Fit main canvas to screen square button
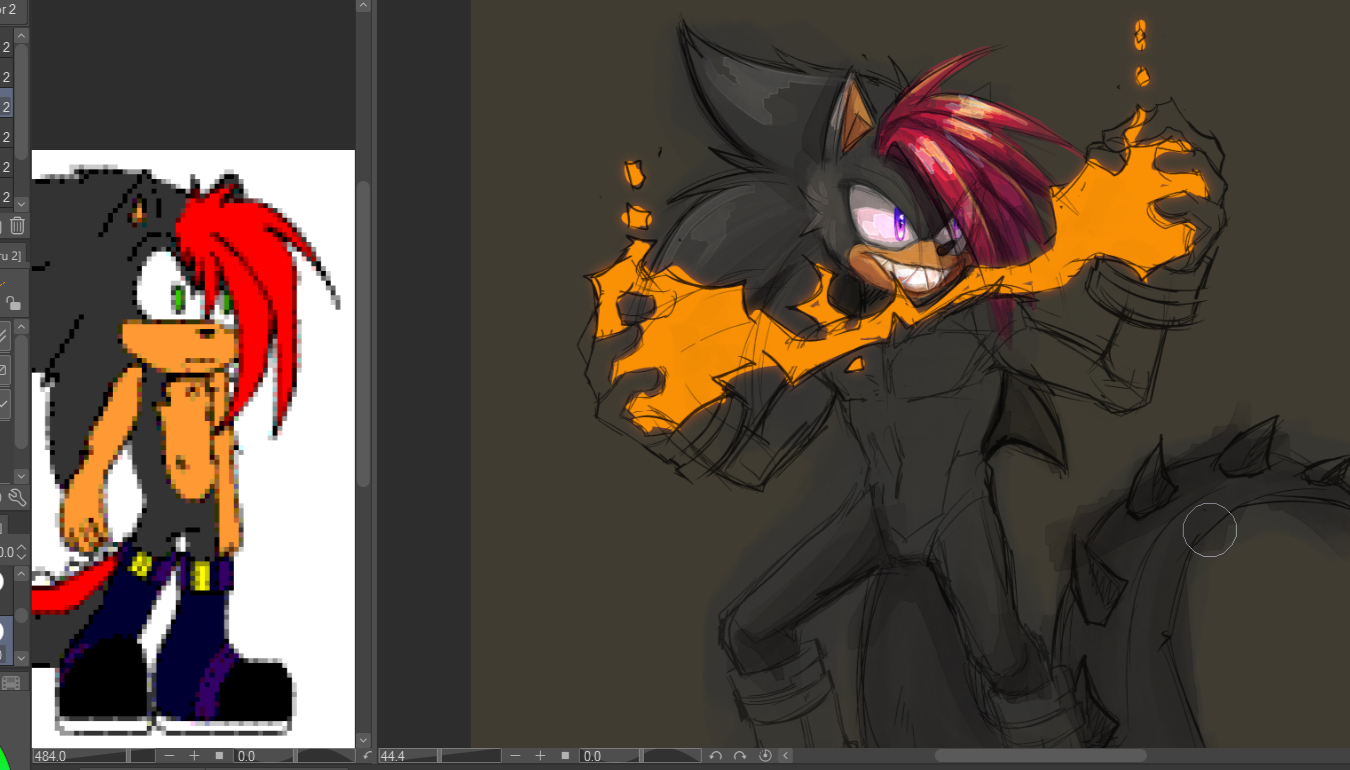This screenshot has width=1350, height=770. (565, 756)
